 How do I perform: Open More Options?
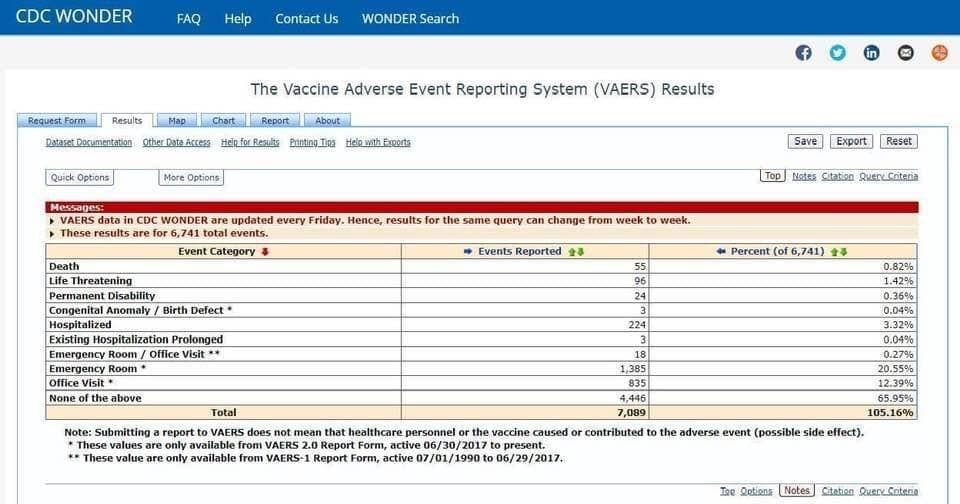(x=191, y=178)
